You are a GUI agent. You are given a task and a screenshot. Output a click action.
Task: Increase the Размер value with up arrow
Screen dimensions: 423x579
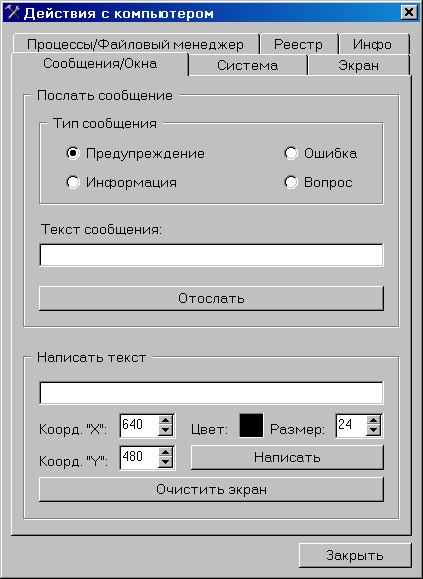coord(374,421)
